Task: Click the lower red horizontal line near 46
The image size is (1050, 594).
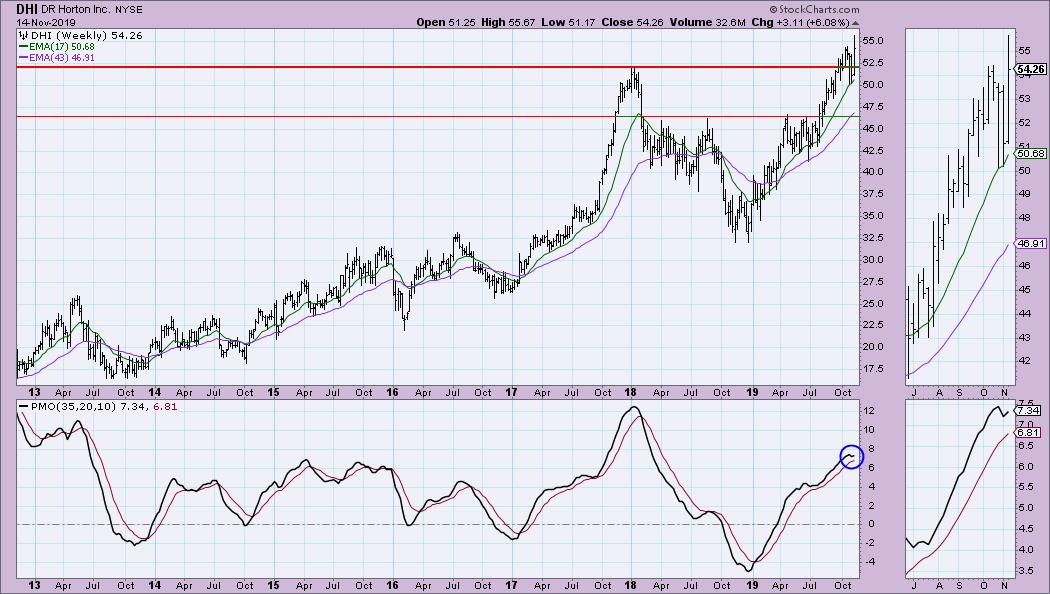Action: [437, 117]
